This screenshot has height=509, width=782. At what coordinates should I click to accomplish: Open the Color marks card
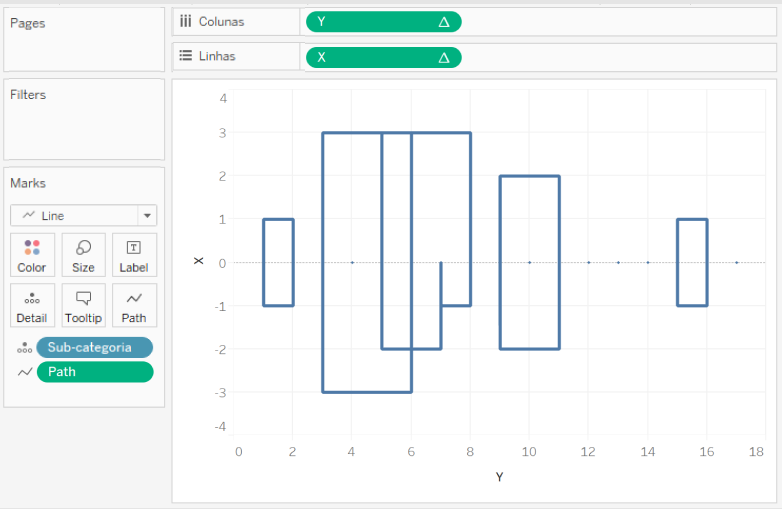(x=32, y=255)
